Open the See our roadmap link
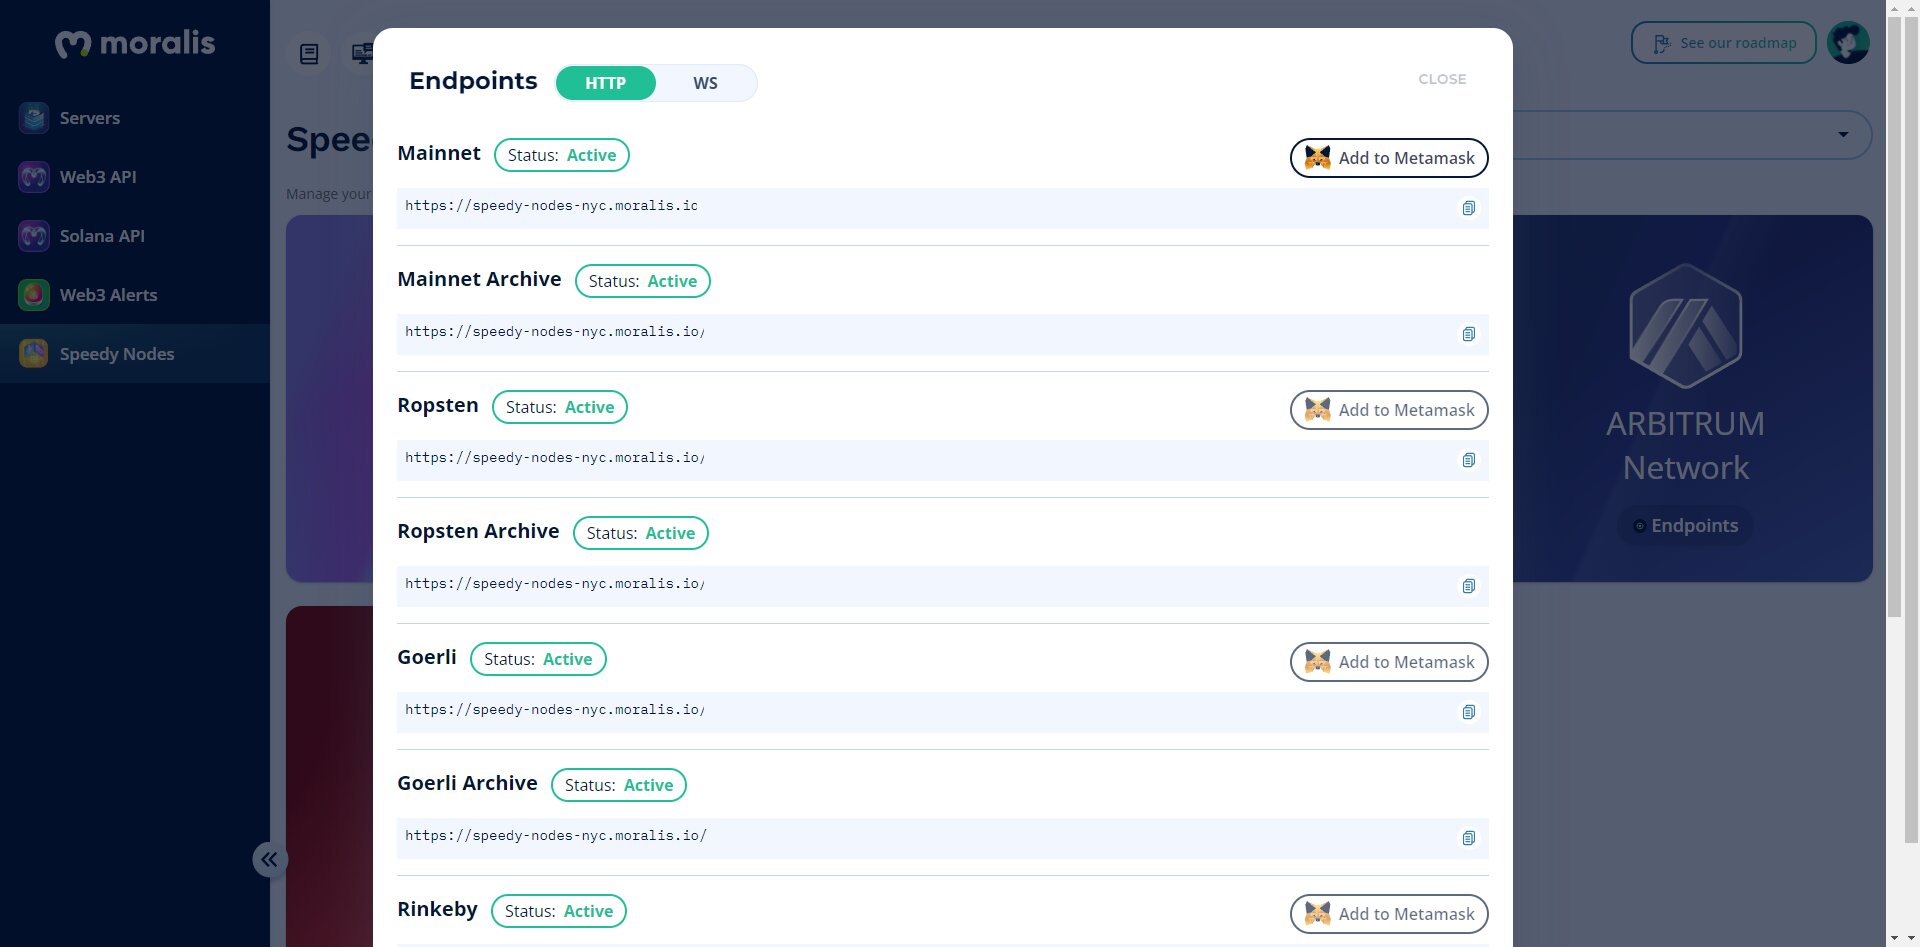 pyautogui.click(x=1724, y=43)
